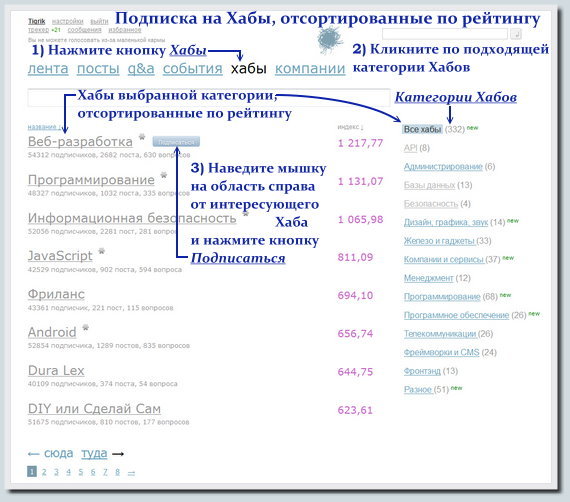This screenshot has height=502, width=570.
Task: Click the hub search input field
Action: 208,97
